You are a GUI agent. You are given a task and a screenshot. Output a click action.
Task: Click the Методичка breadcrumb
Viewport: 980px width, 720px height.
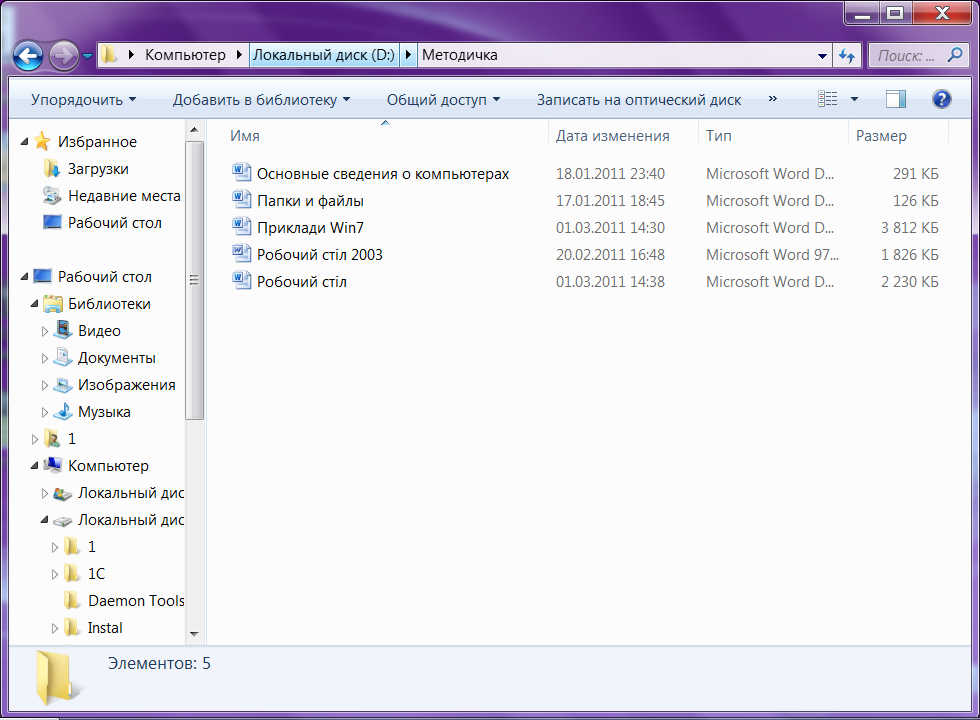point(459,55)
